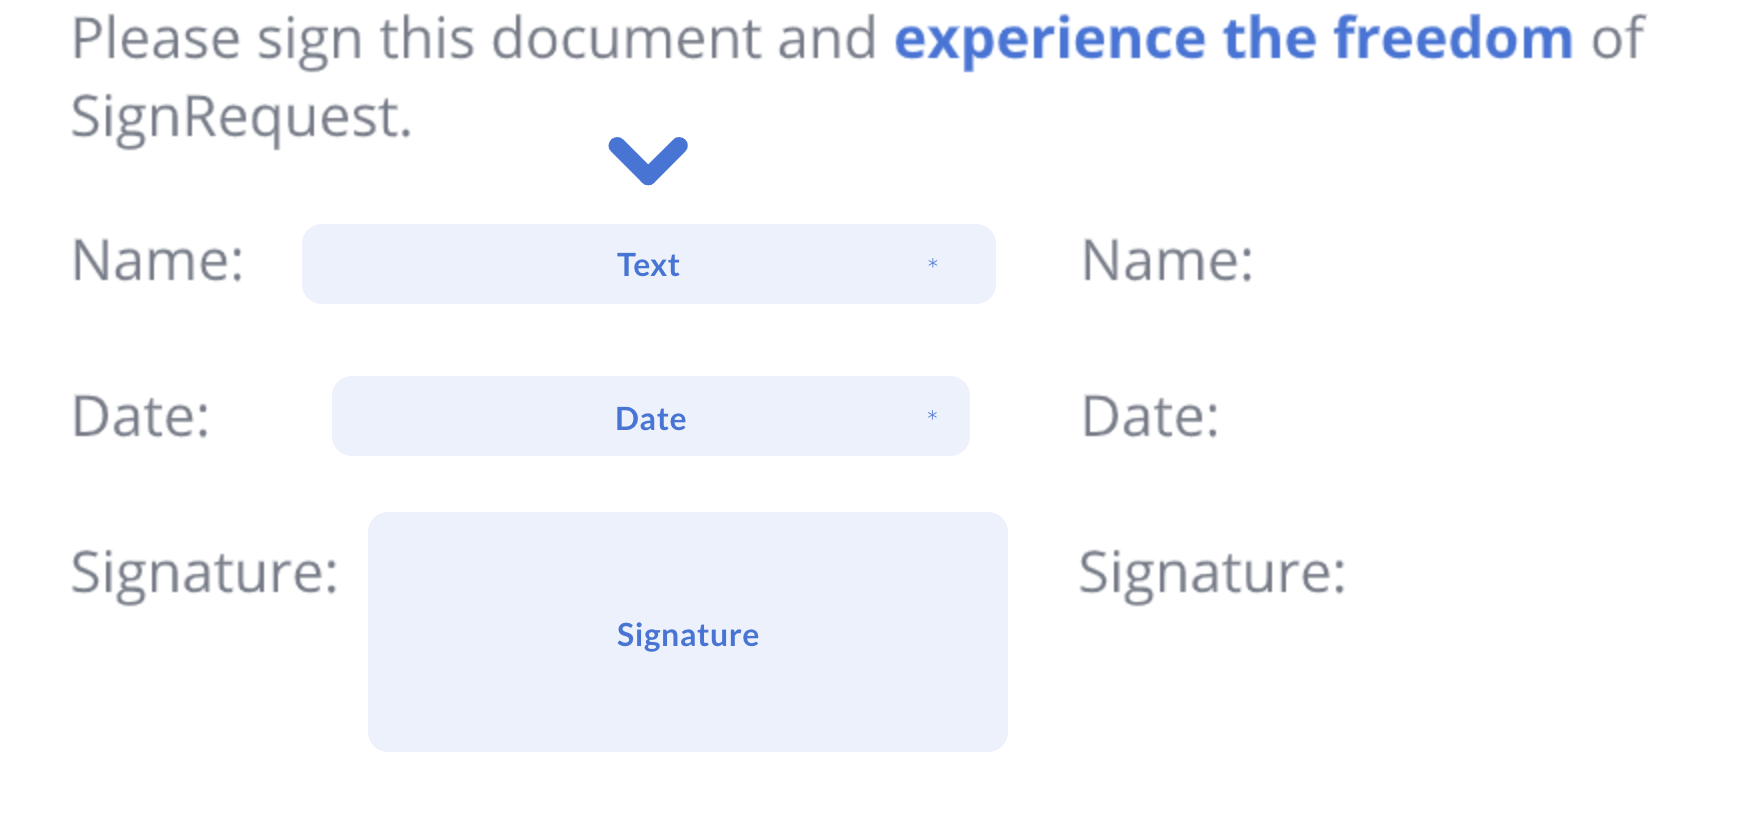Select the right-hand 'Name:' label

(x=1167, y=261)
